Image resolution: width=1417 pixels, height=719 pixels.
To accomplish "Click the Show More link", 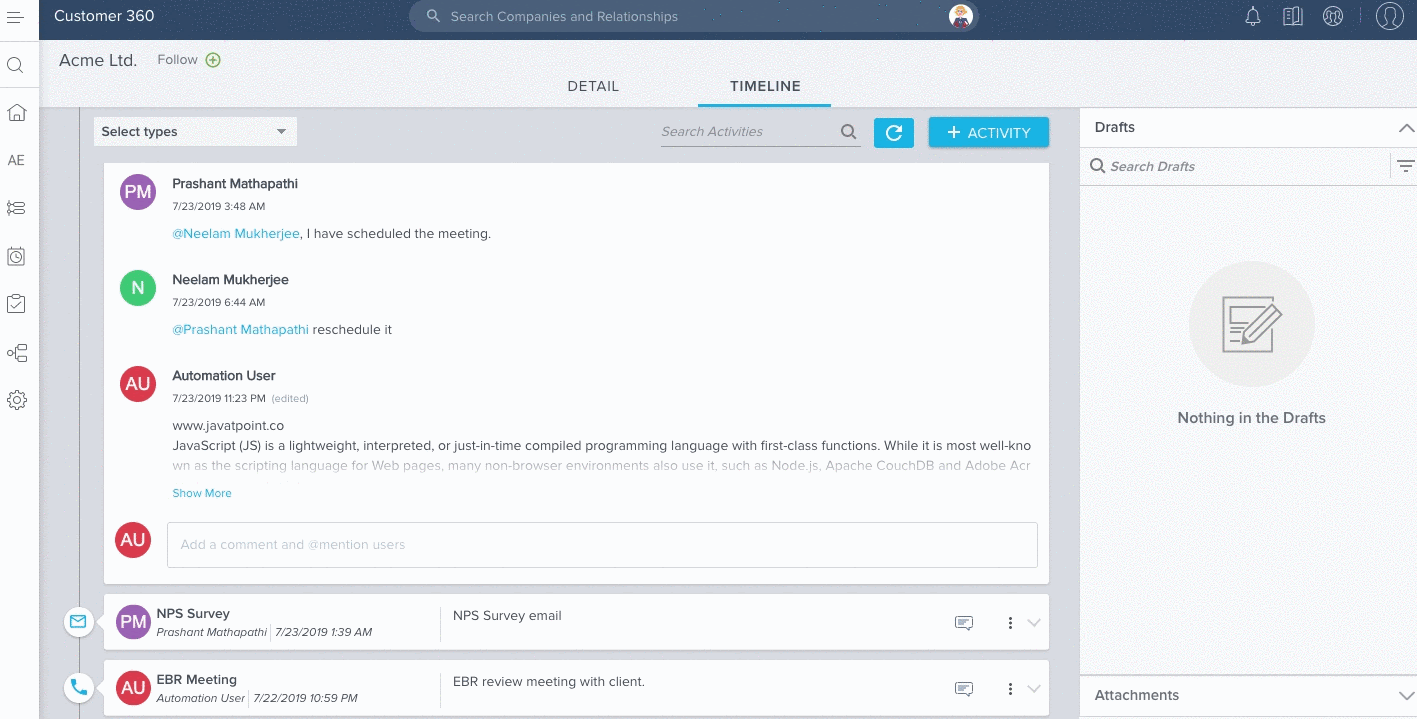I will pos(202,493).
